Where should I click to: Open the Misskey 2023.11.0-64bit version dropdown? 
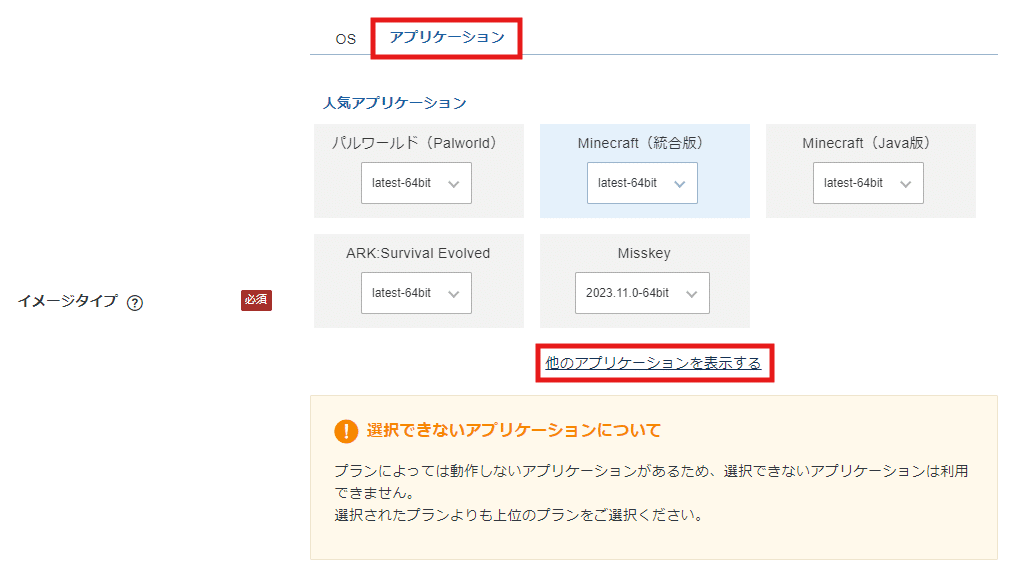[642, 293]
